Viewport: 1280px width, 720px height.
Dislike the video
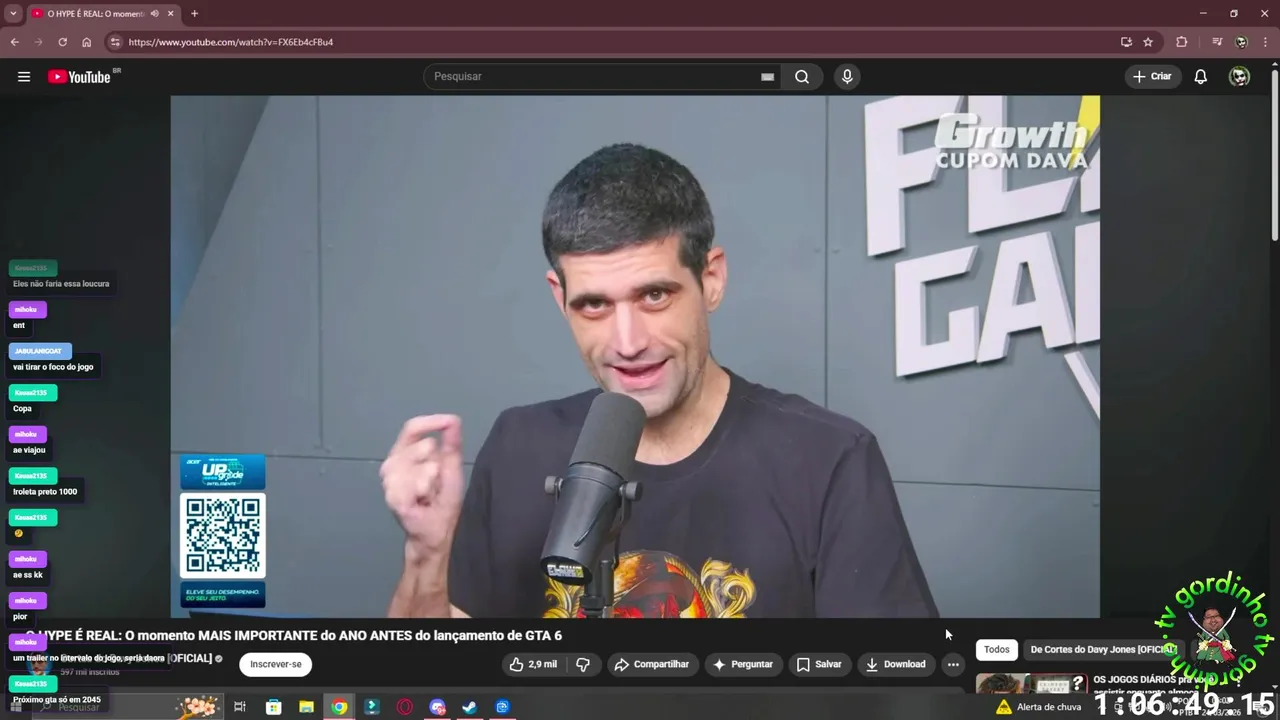583,664
